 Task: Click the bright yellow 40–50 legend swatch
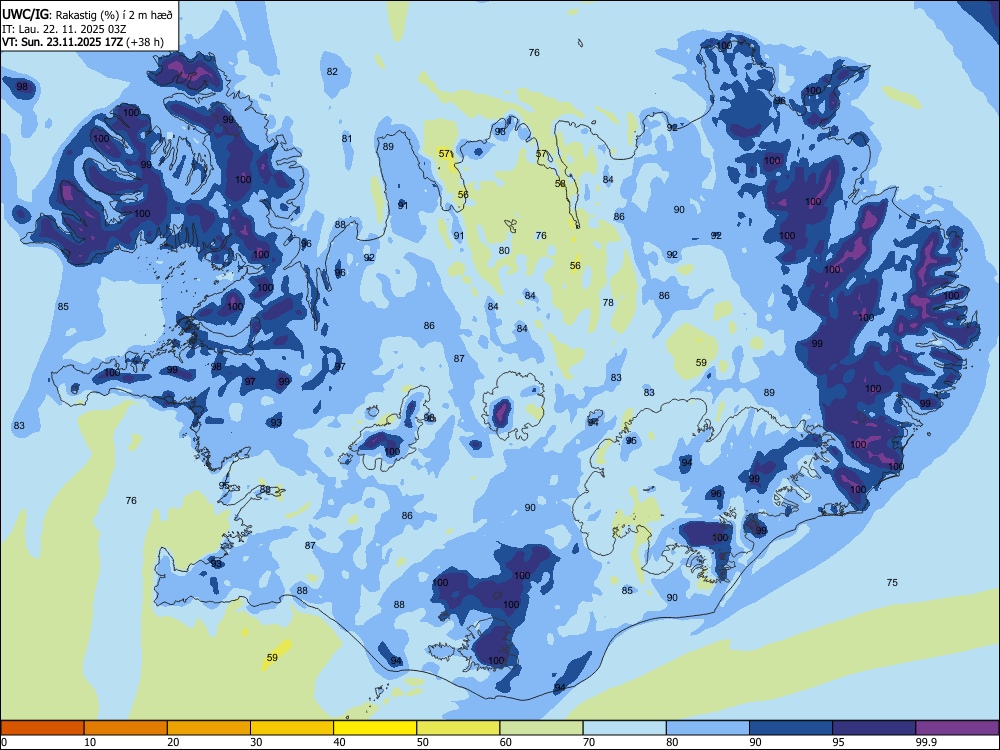(x=375, y=728)
